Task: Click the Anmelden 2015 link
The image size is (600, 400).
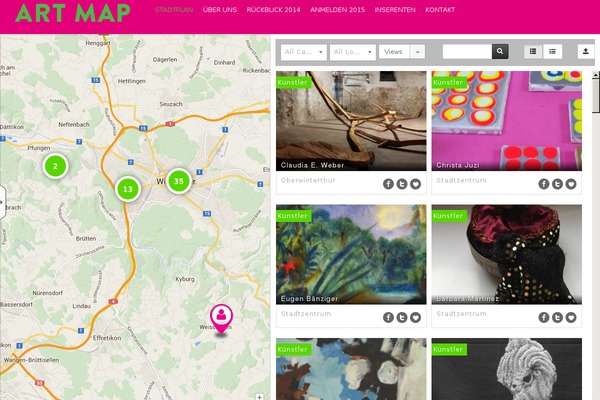Action: click(337, 10)
